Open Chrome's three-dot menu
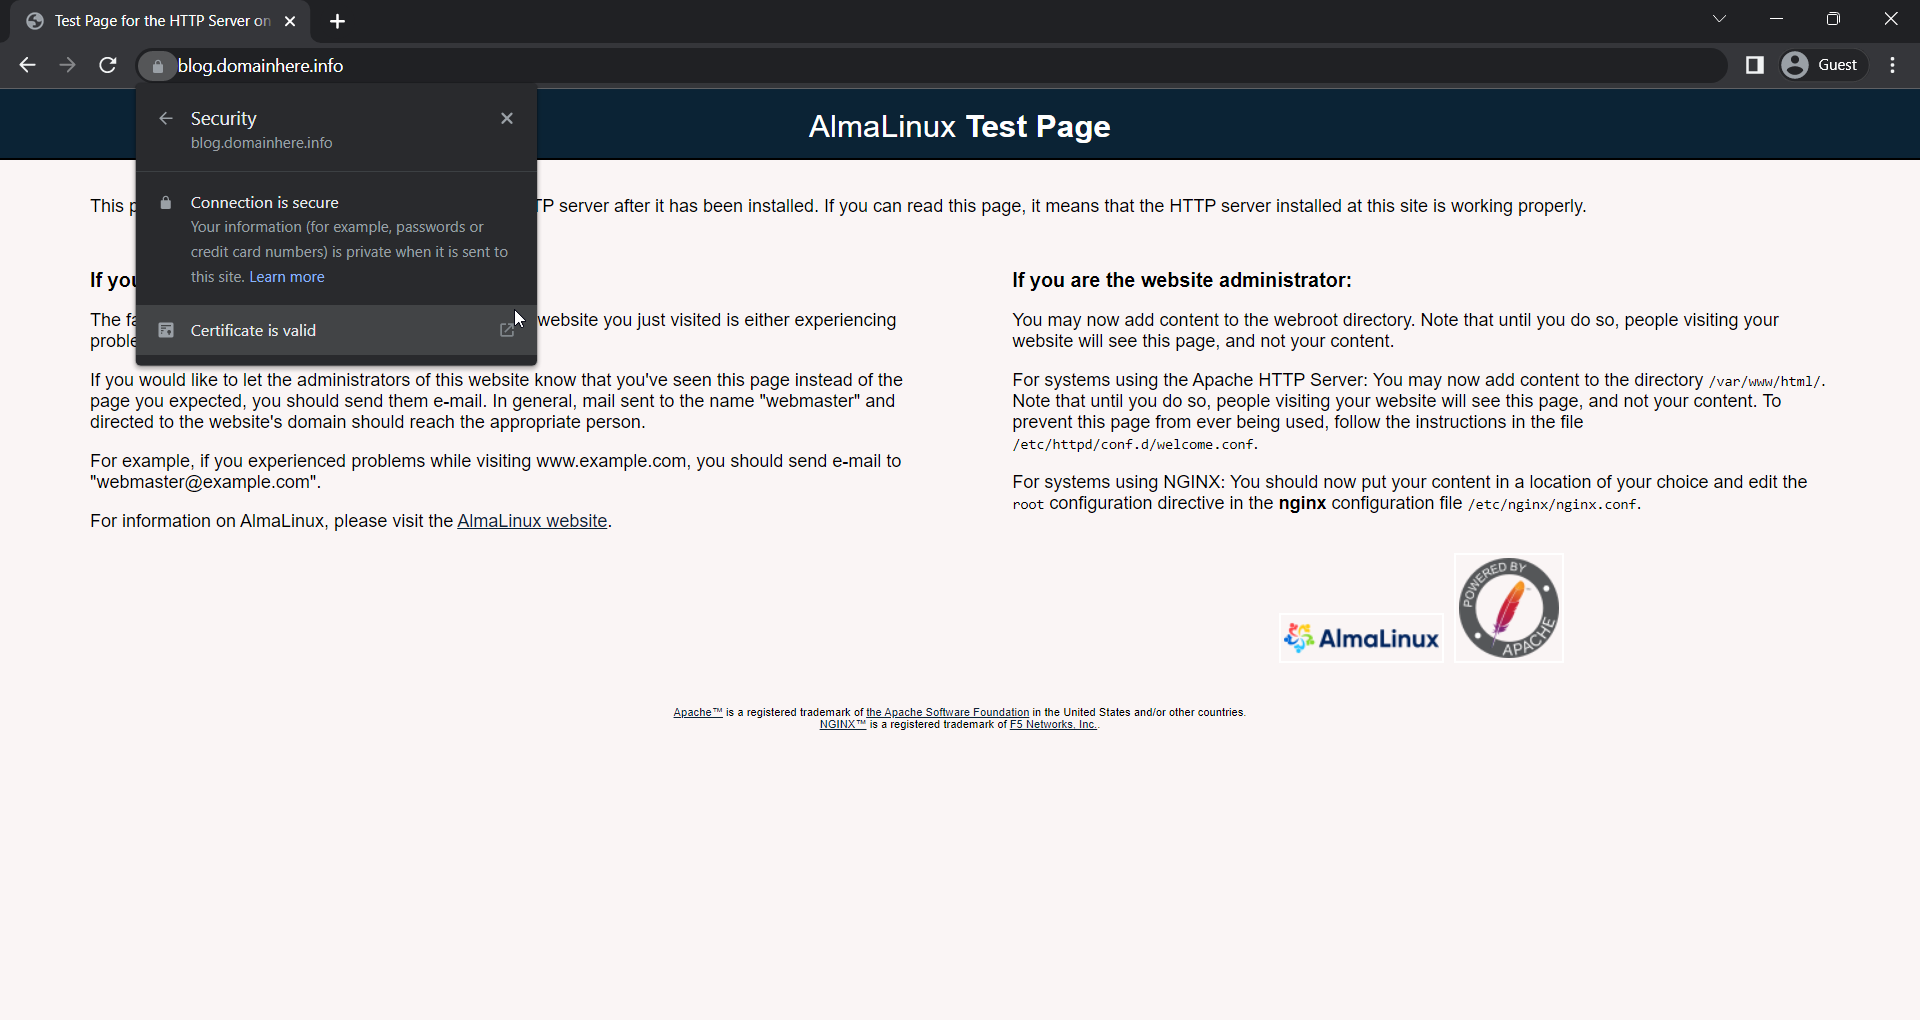The width and height of the screenshot is (1920, 1020). coord(1893,65)
